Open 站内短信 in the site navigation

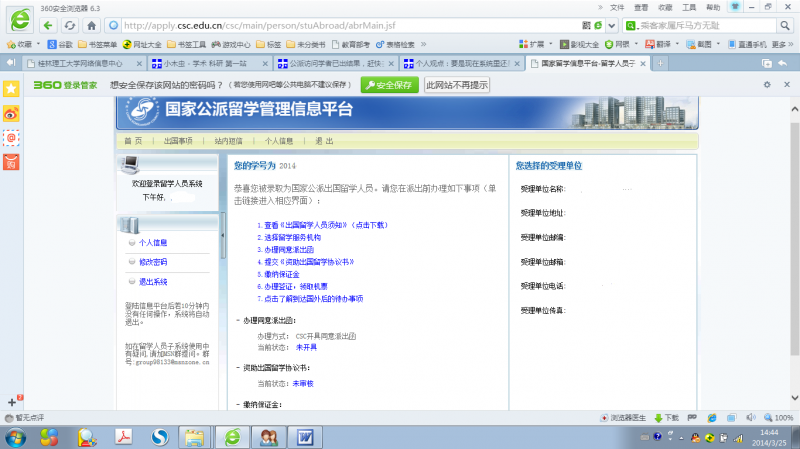229,141
